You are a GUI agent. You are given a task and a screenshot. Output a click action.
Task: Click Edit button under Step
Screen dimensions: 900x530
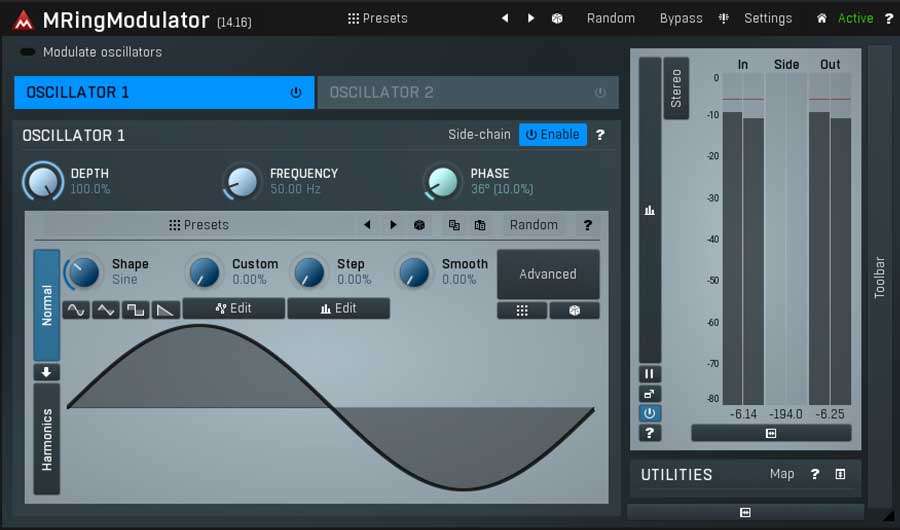click(339, 308)
